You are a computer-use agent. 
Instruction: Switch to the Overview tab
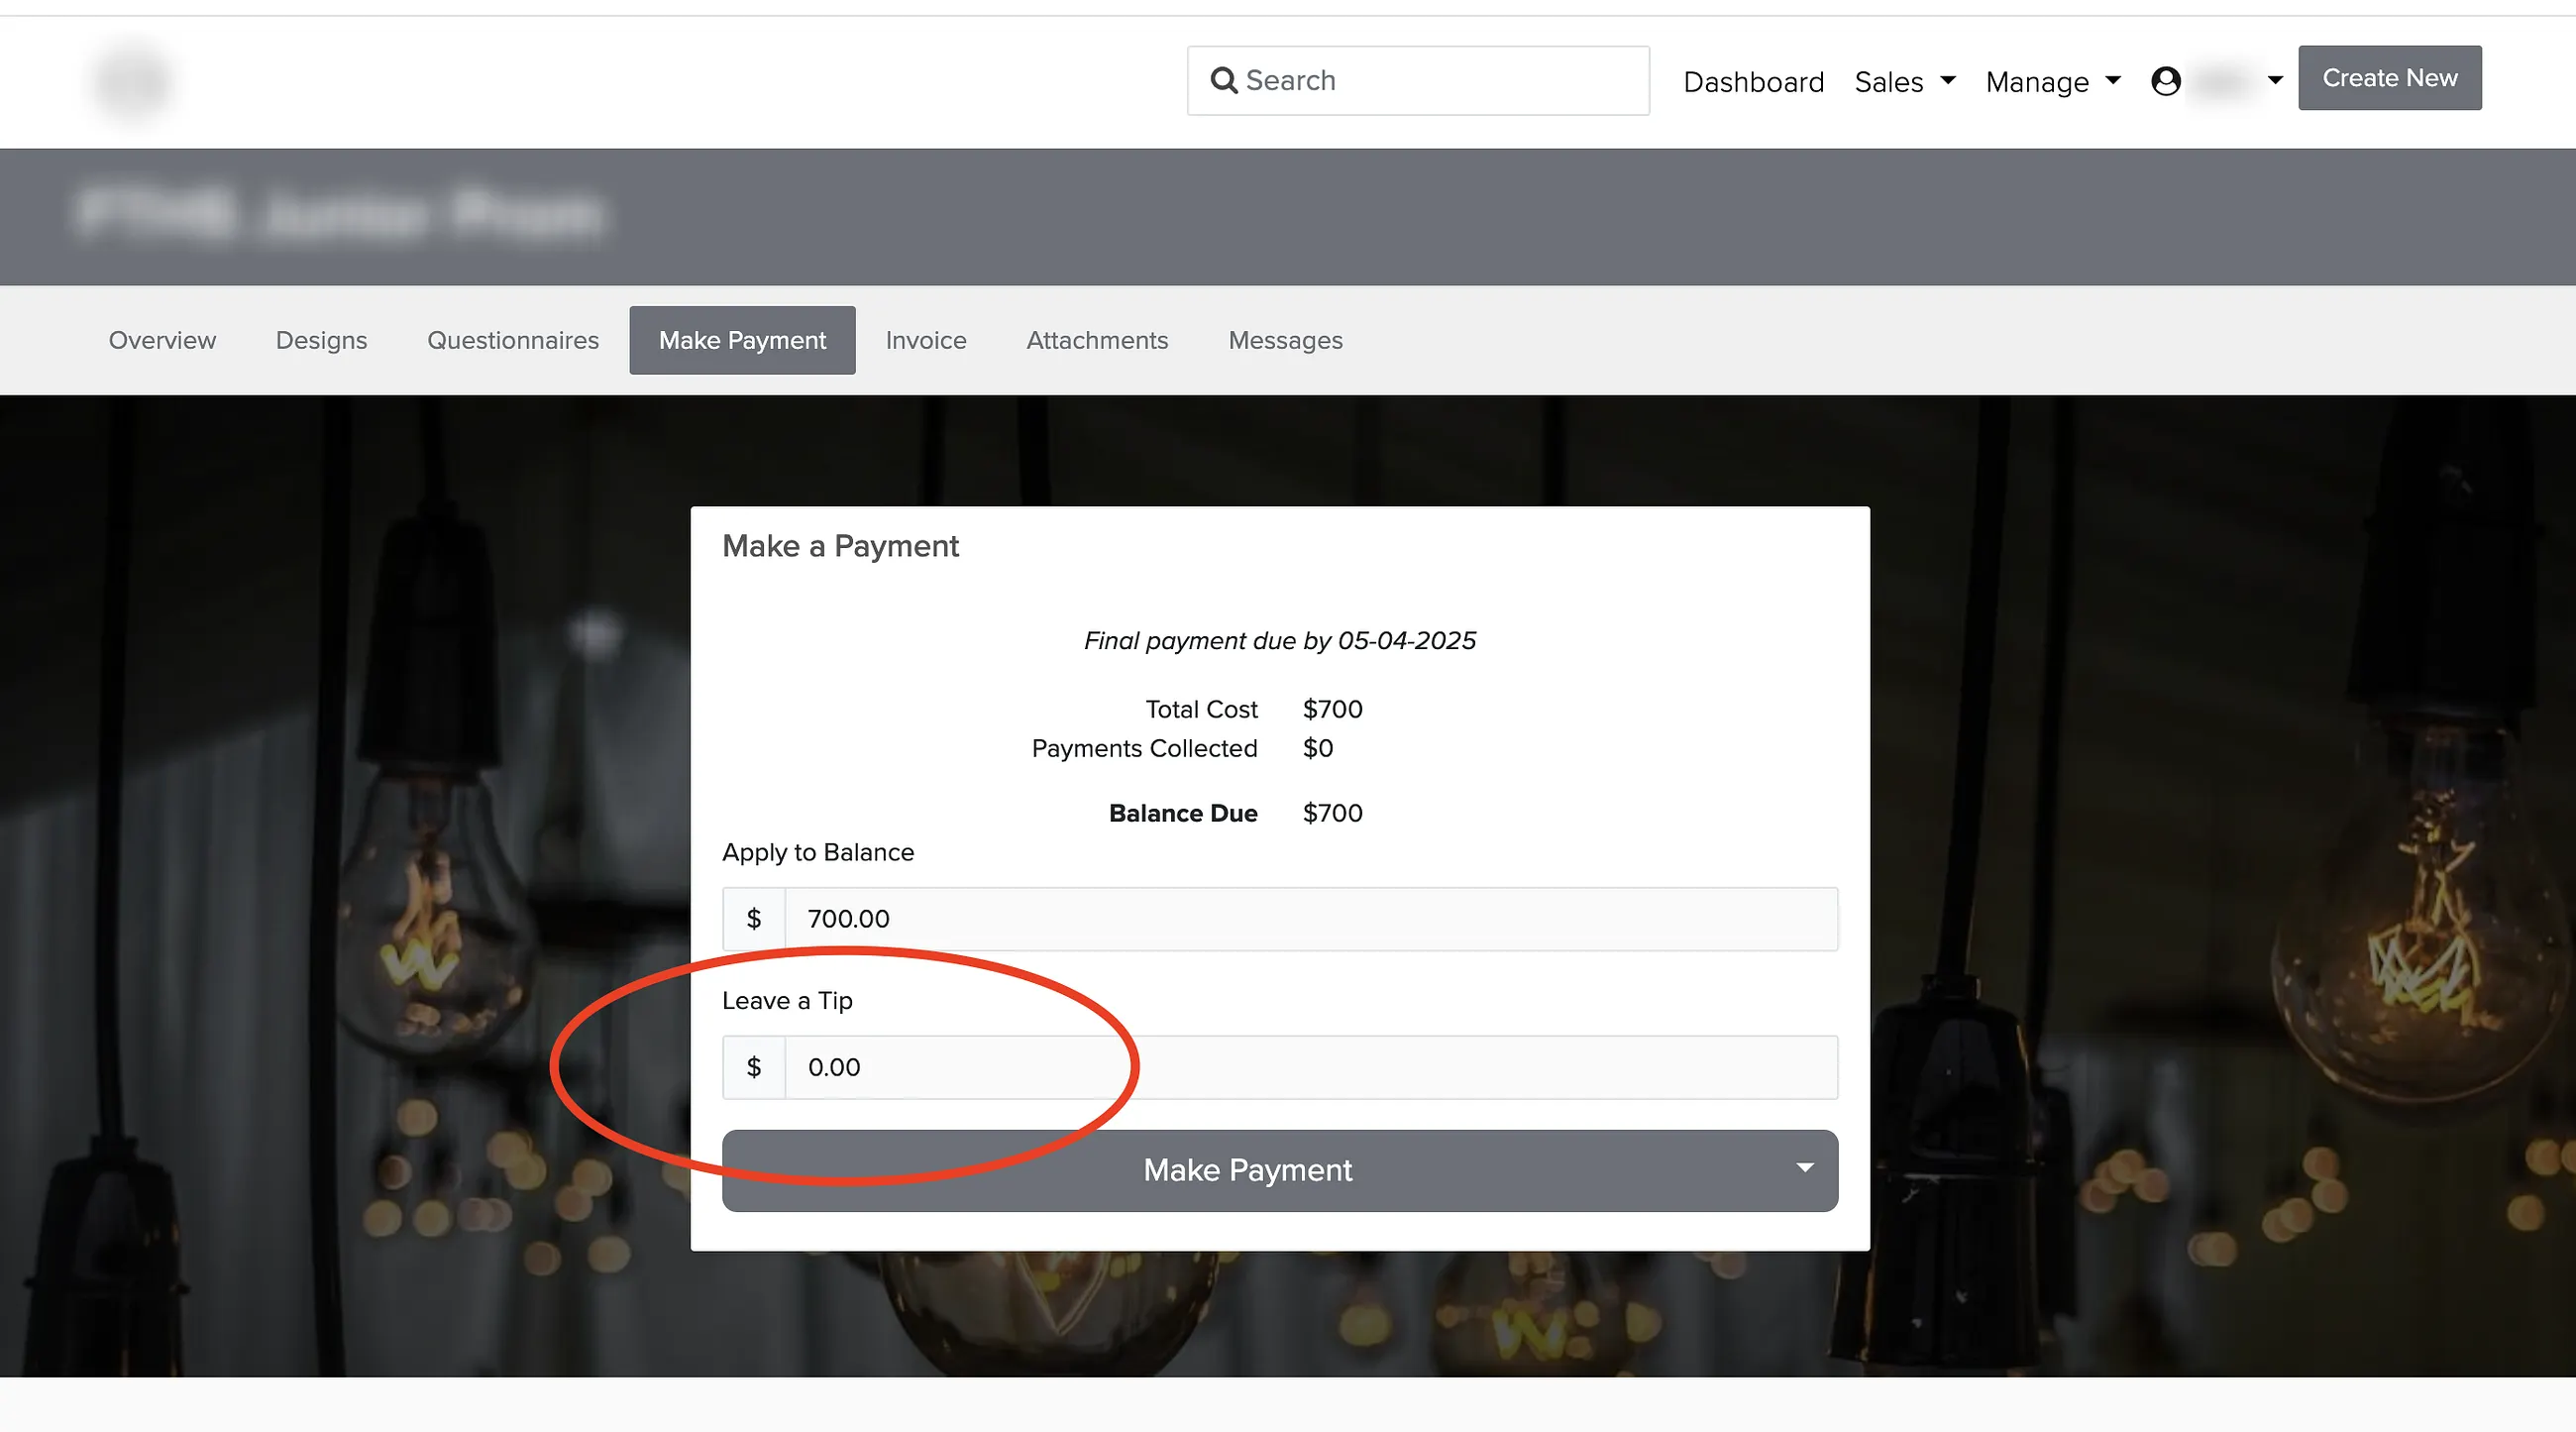[162, 340]
